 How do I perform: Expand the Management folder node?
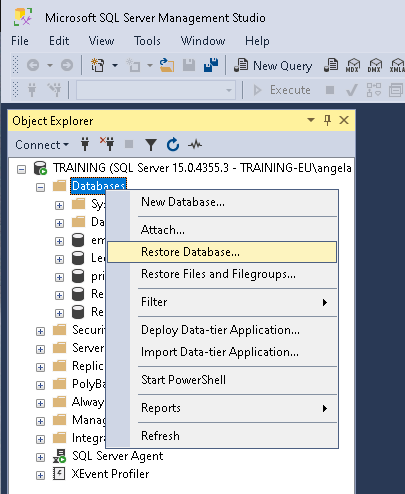[40, 421]
